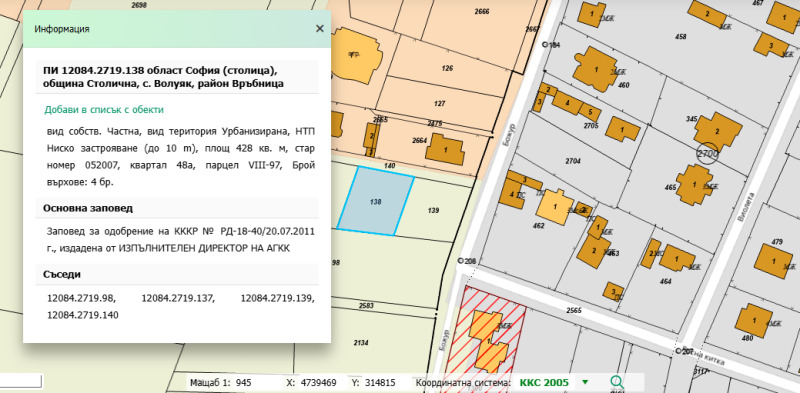This screenshot has height=393, width=800.
Task: Expand the coordinate system dropdown arrow
Action: (x=585, y=382)
